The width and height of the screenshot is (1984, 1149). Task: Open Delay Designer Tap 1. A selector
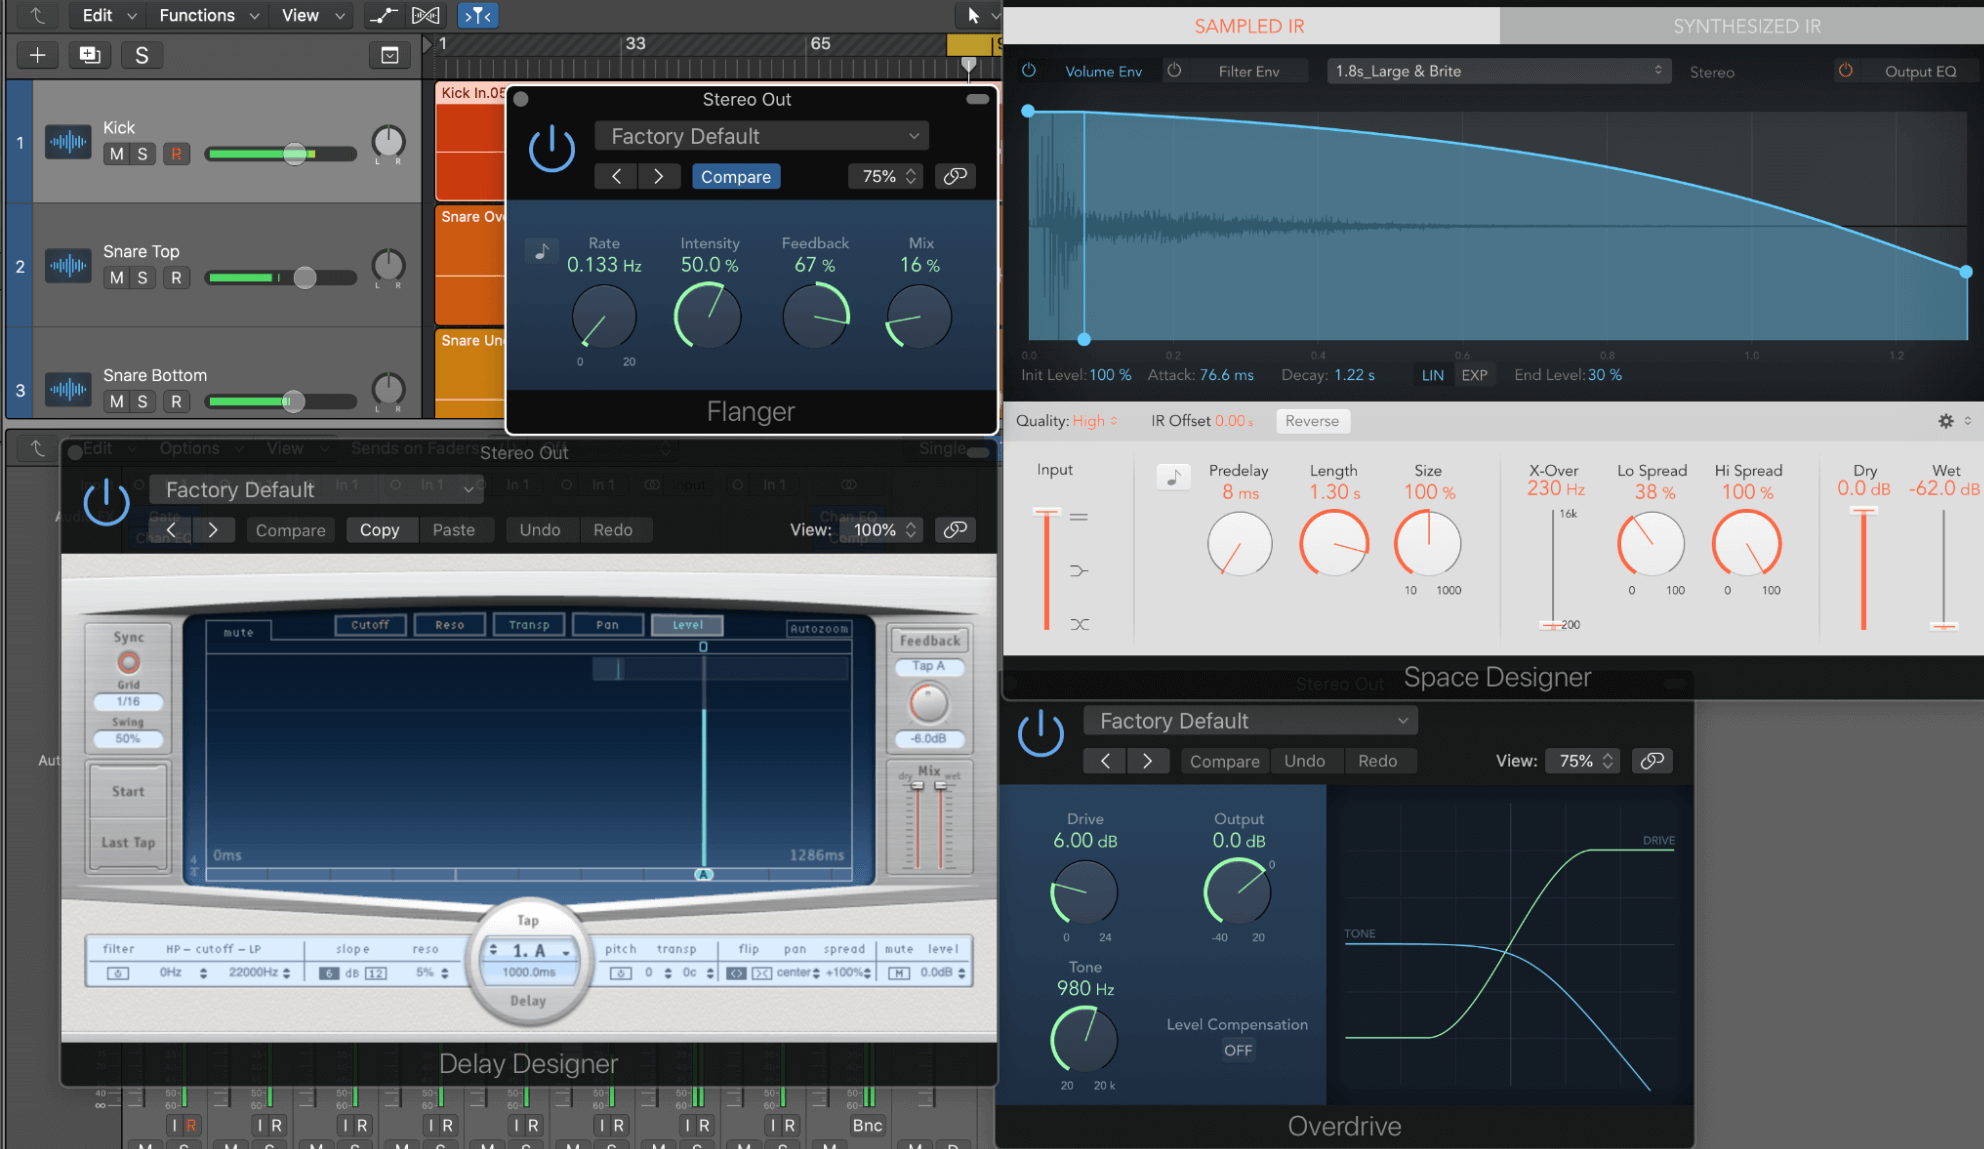[528, 950]
